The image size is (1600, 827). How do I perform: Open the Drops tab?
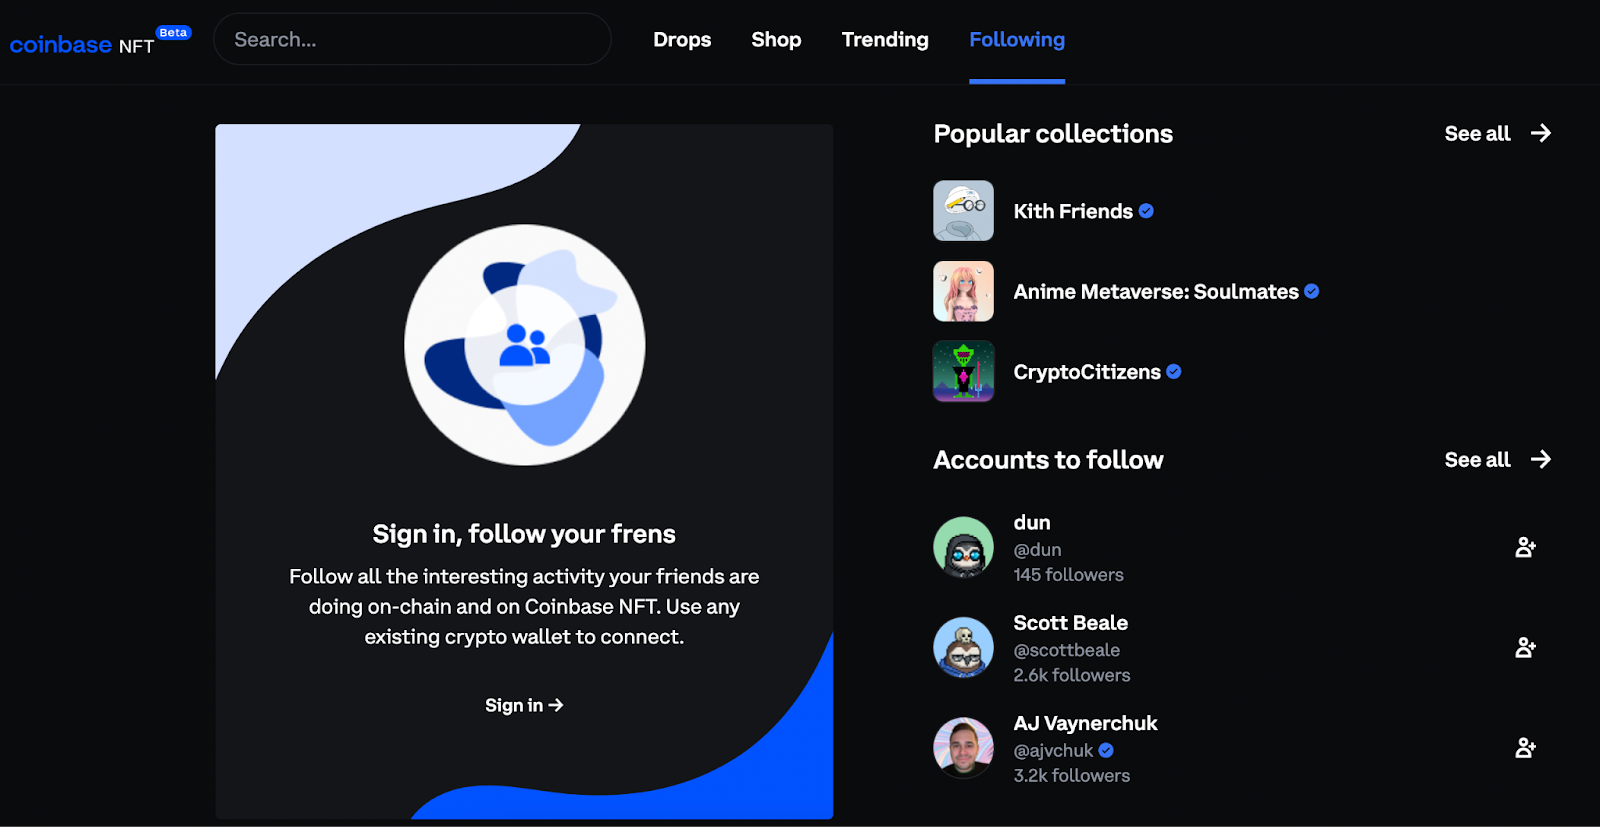coord(682,40)
